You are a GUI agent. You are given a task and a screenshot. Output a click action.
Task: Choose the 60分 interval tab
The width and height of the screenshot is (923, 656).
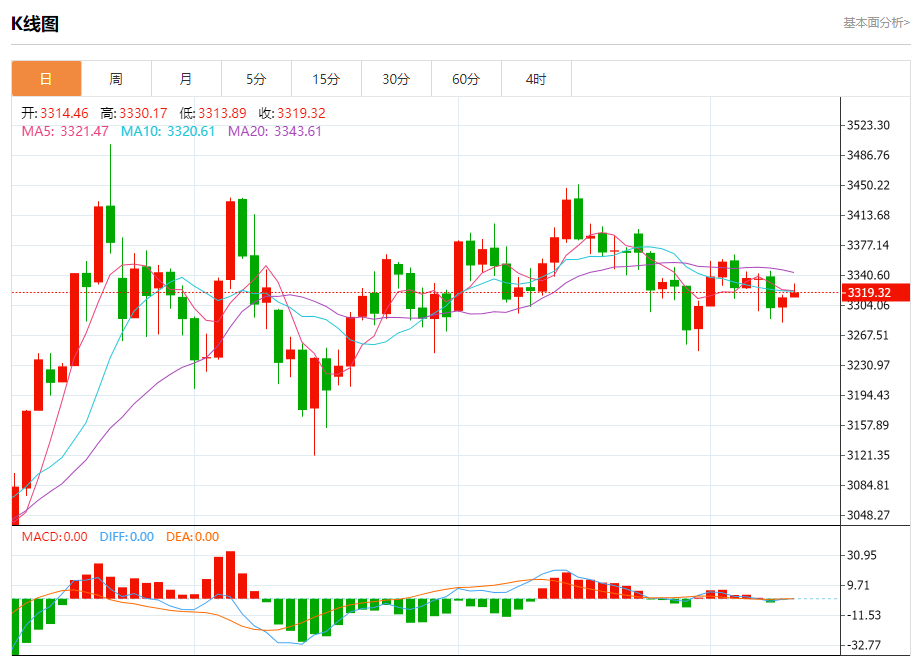coord(466,79)
